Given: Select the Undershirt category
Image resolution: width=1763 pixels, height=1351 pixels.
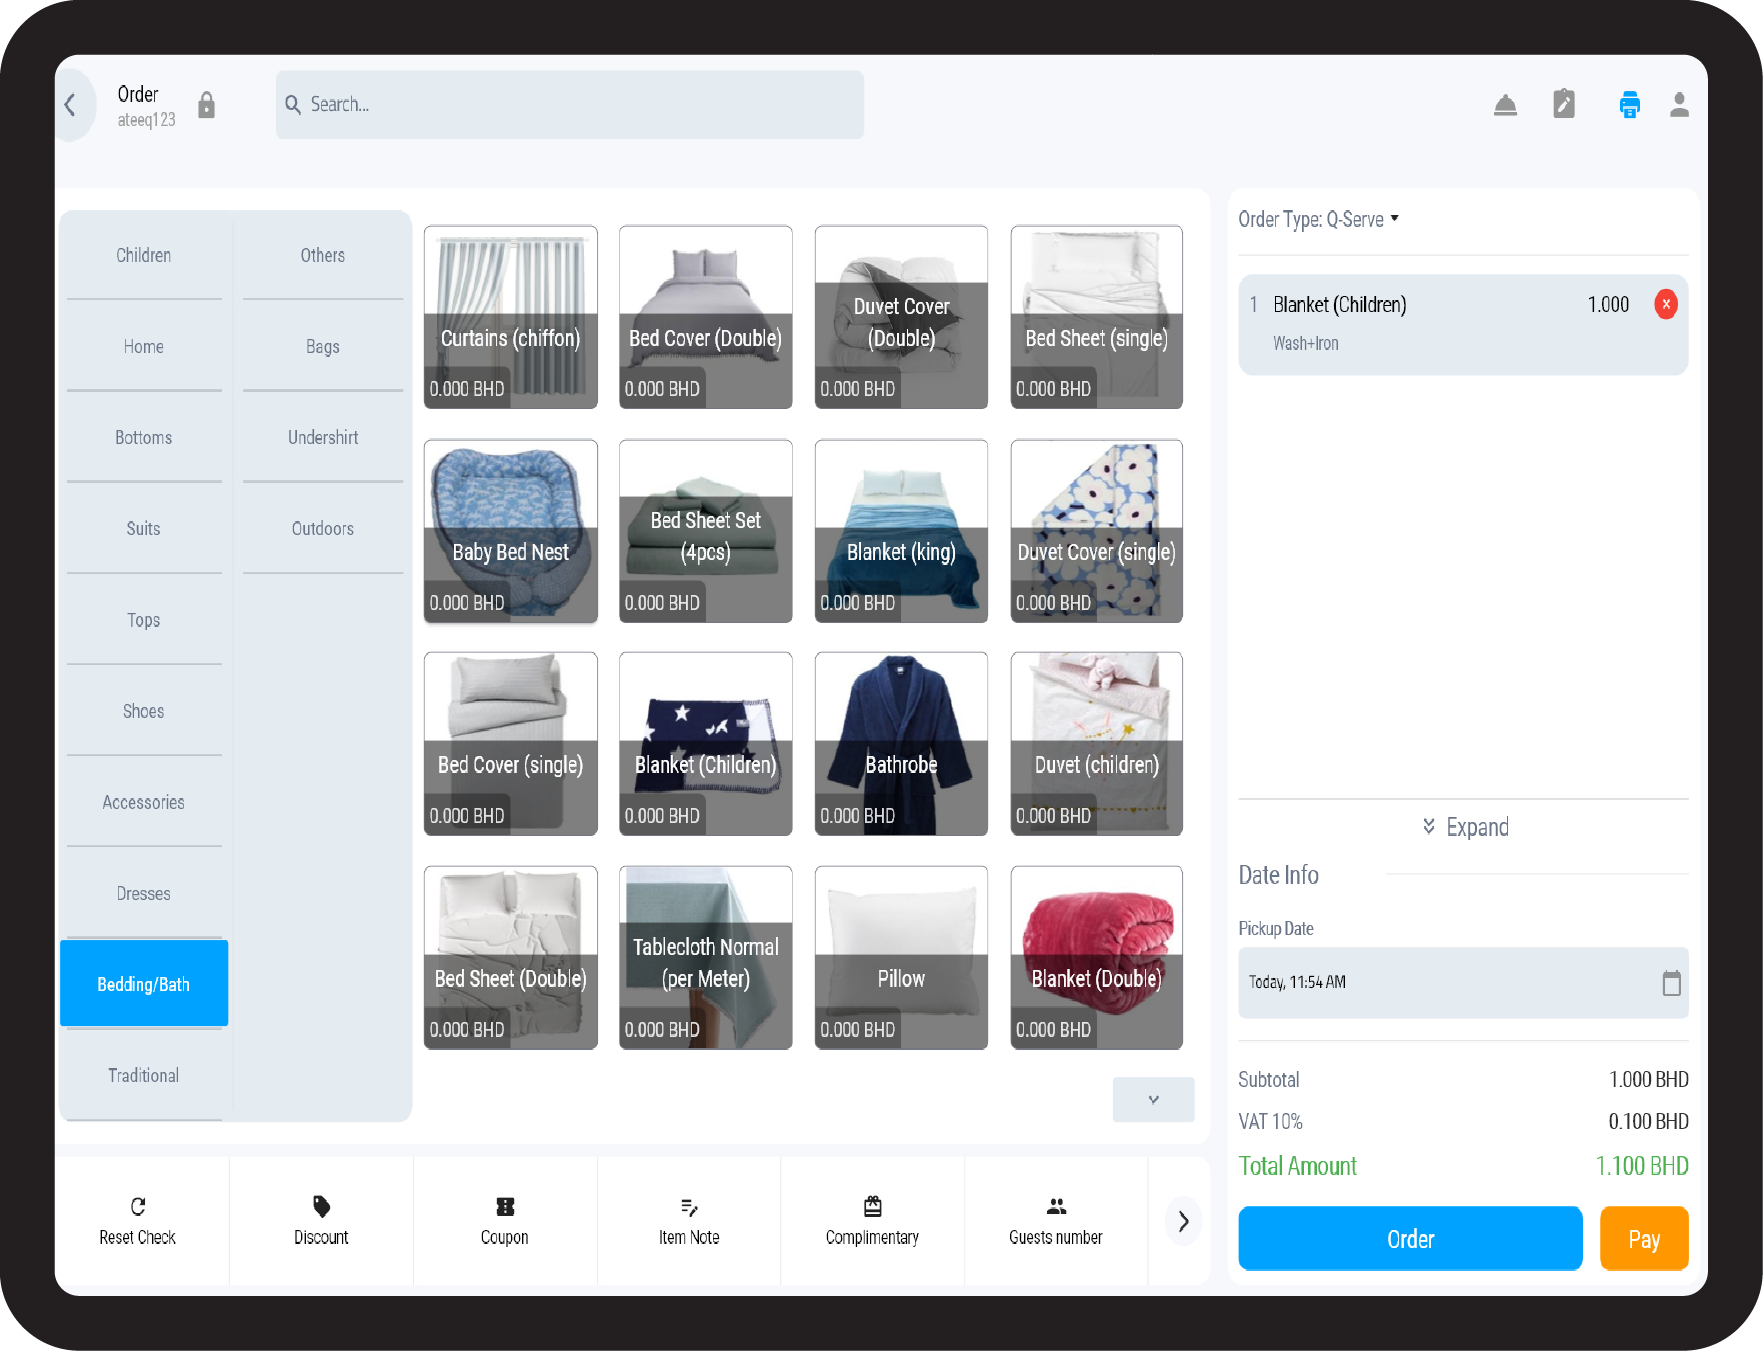Looking at the screenshot, I should (x=323, y=437).
